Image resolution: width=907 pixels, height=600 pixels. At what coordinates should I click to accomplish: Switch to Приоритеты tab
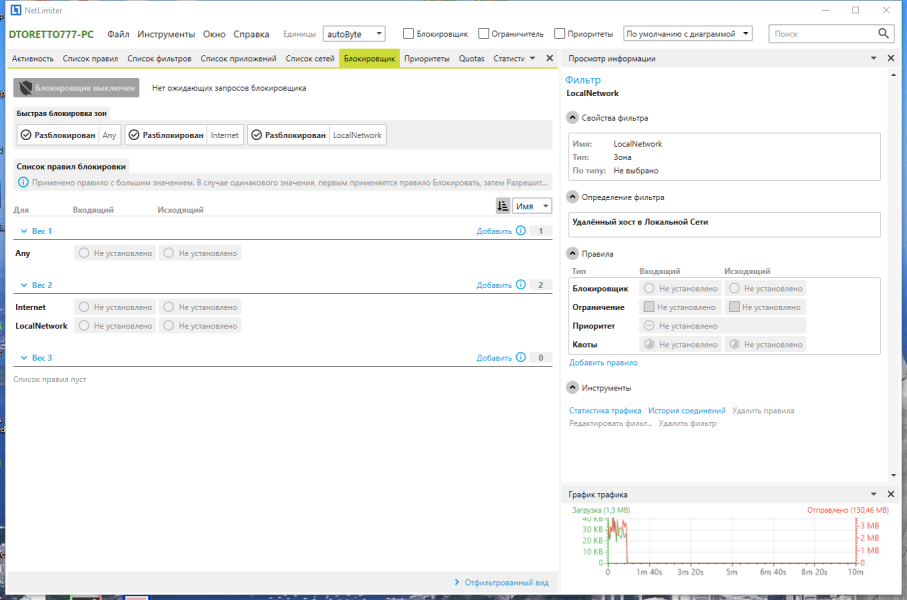(427, 58)
